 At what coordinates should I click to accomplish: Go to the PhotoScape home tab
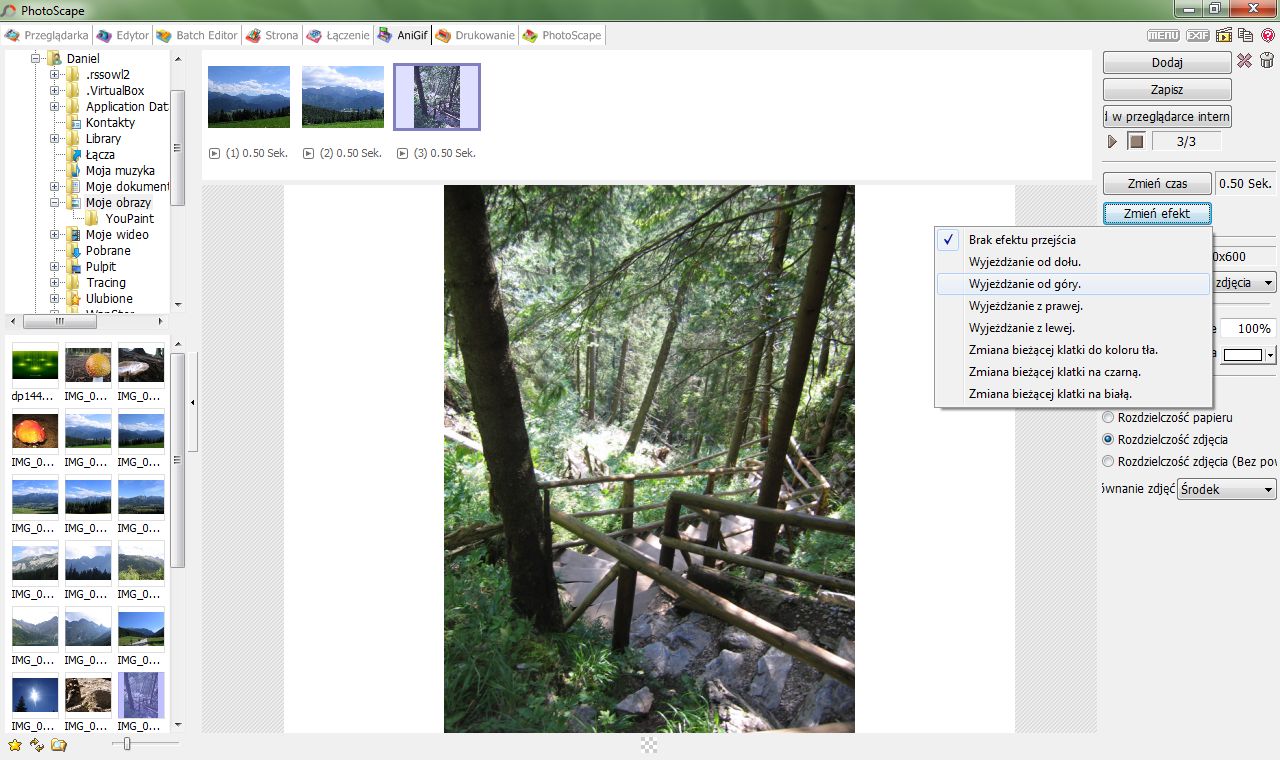coord(562,35)
